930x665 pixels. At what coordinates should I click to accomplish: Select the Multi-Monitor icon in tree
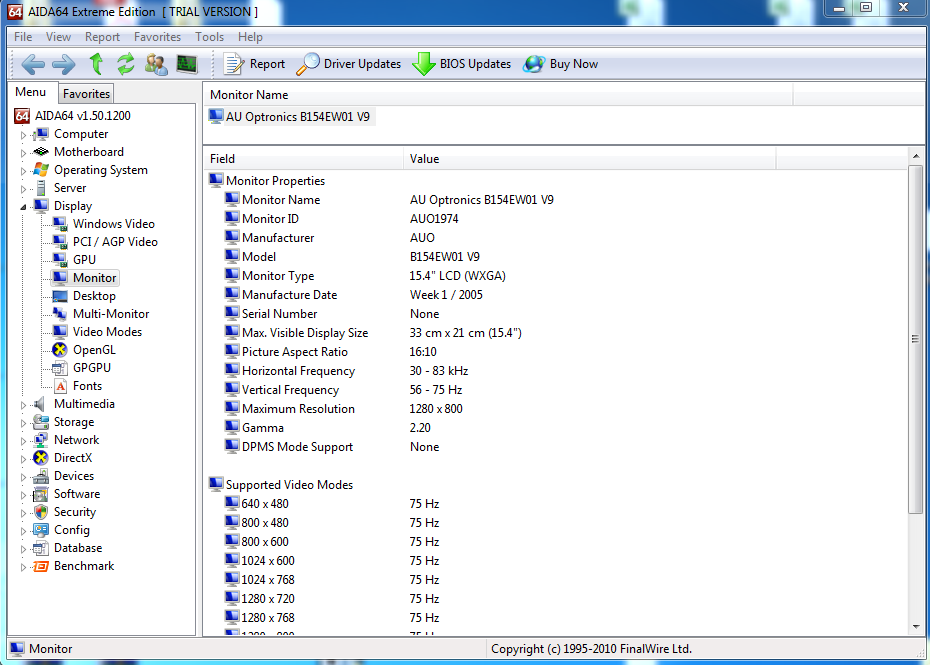click(x=60, y=313)
